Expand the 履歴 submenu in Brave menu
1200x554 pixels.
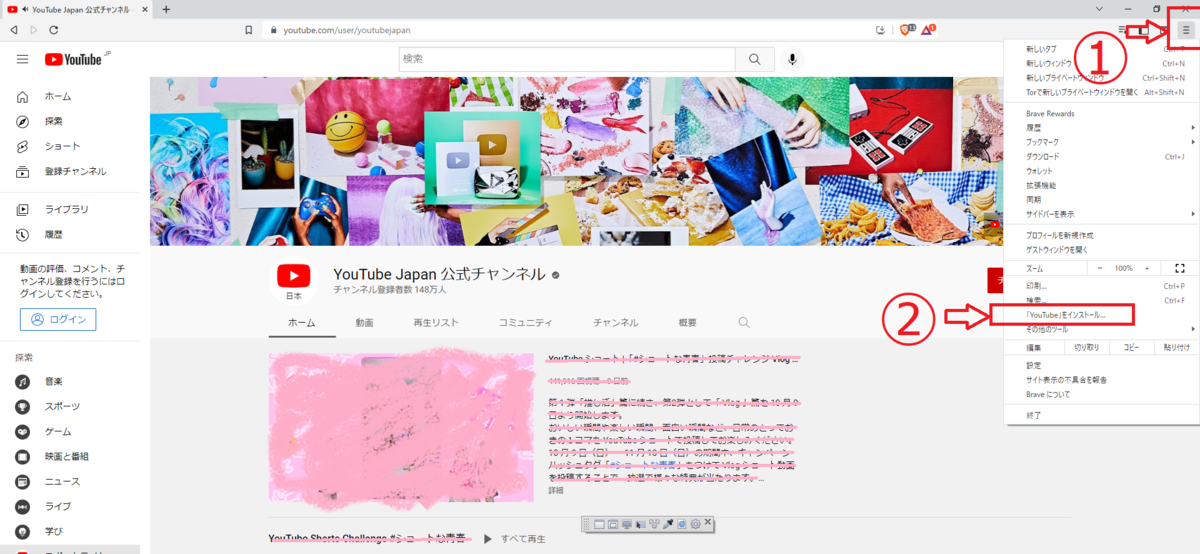click(x=1102, y=128)
